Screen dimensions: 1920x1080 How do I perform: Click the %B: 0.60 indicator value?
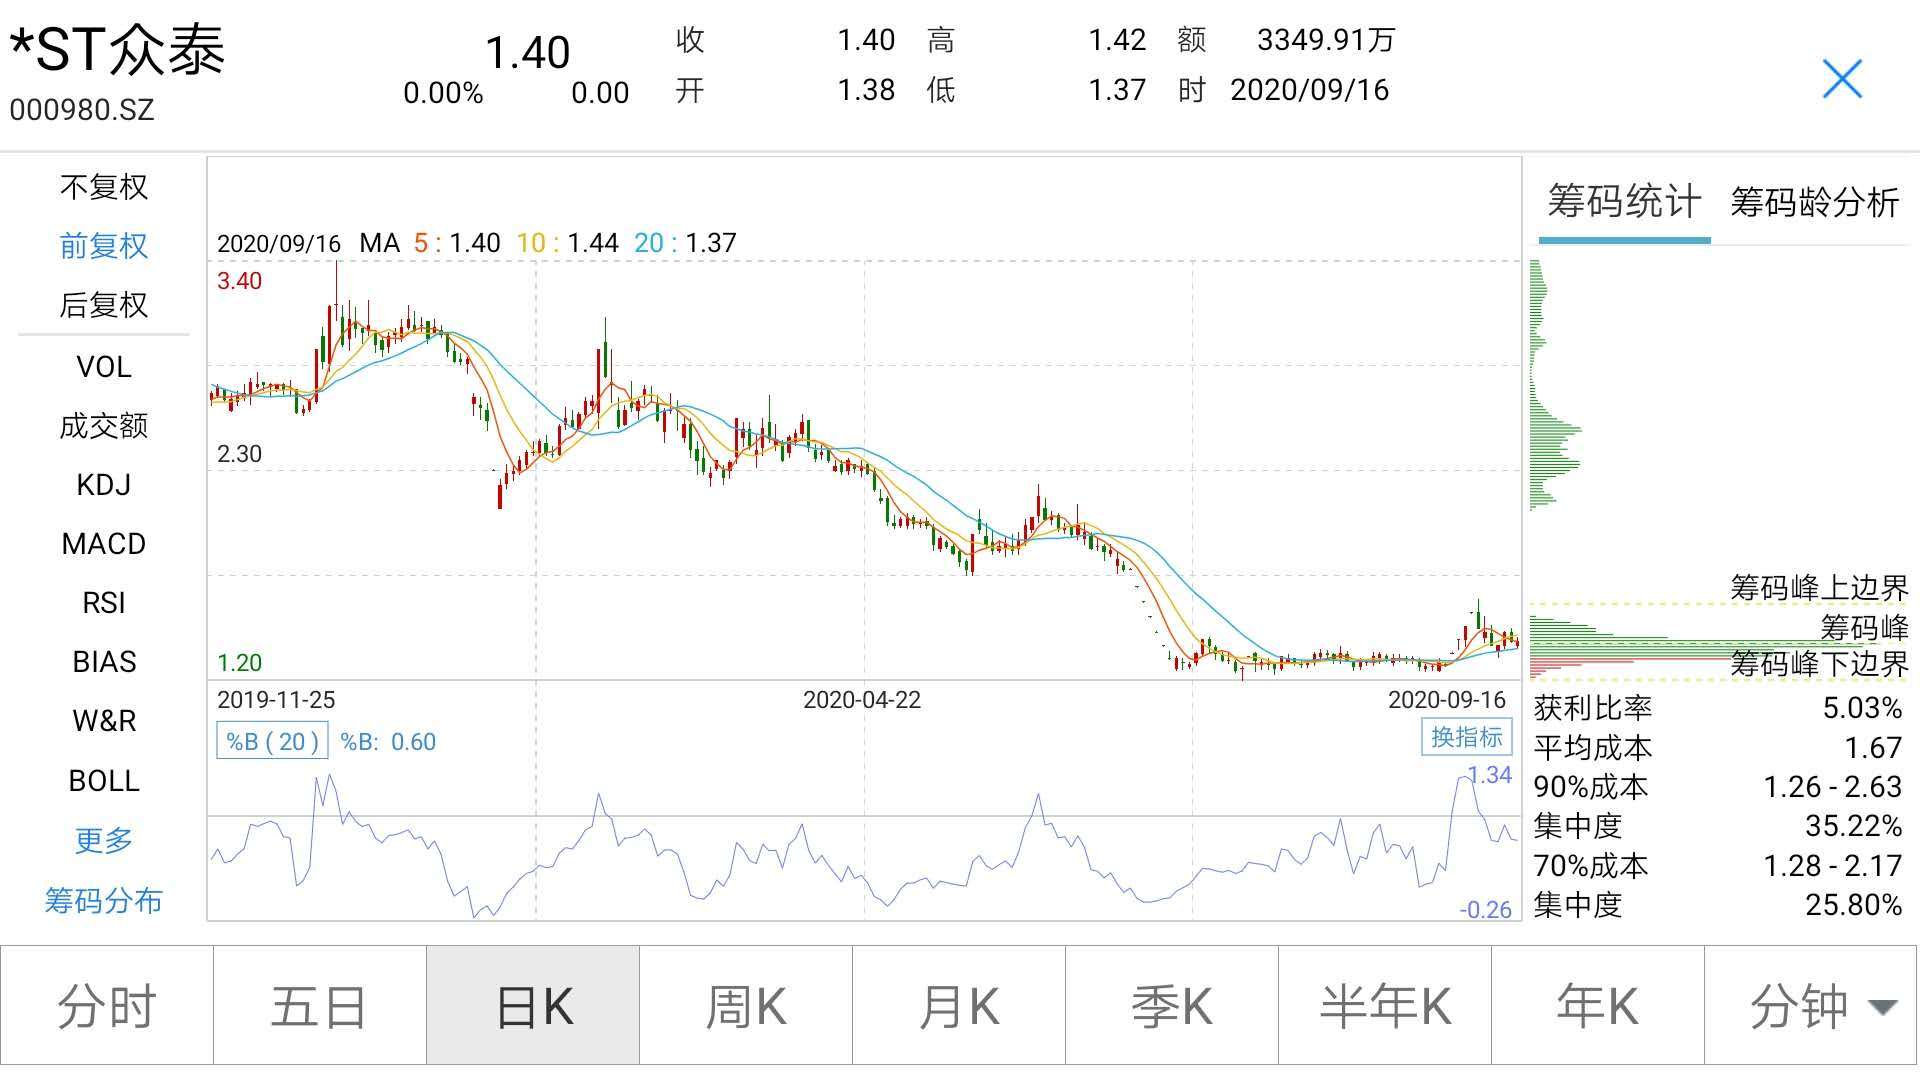(388, 742)
